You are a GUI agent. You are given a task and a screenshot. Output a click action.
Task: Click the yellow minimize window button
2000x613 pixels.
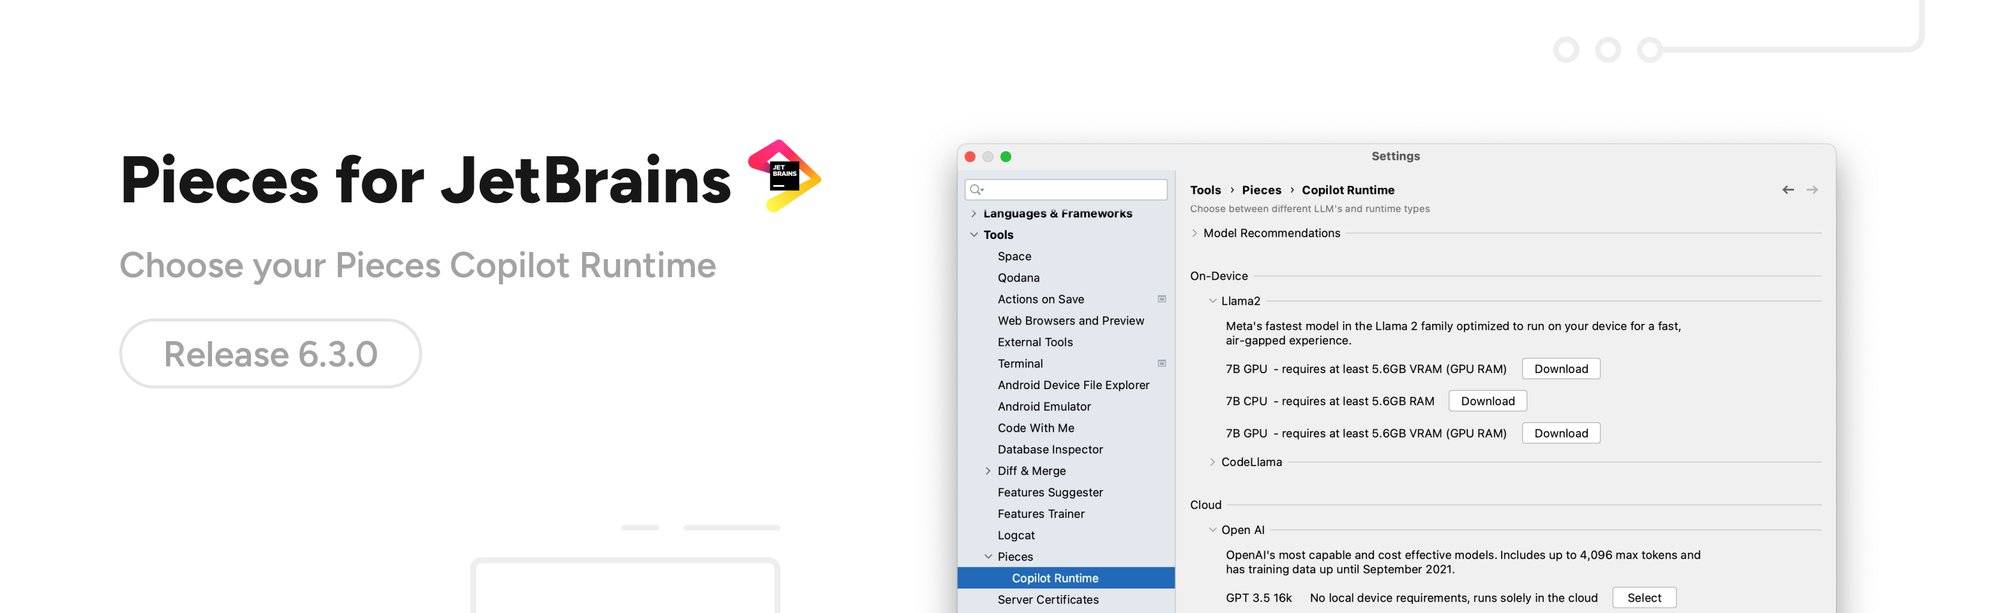(x=988, y=157)
